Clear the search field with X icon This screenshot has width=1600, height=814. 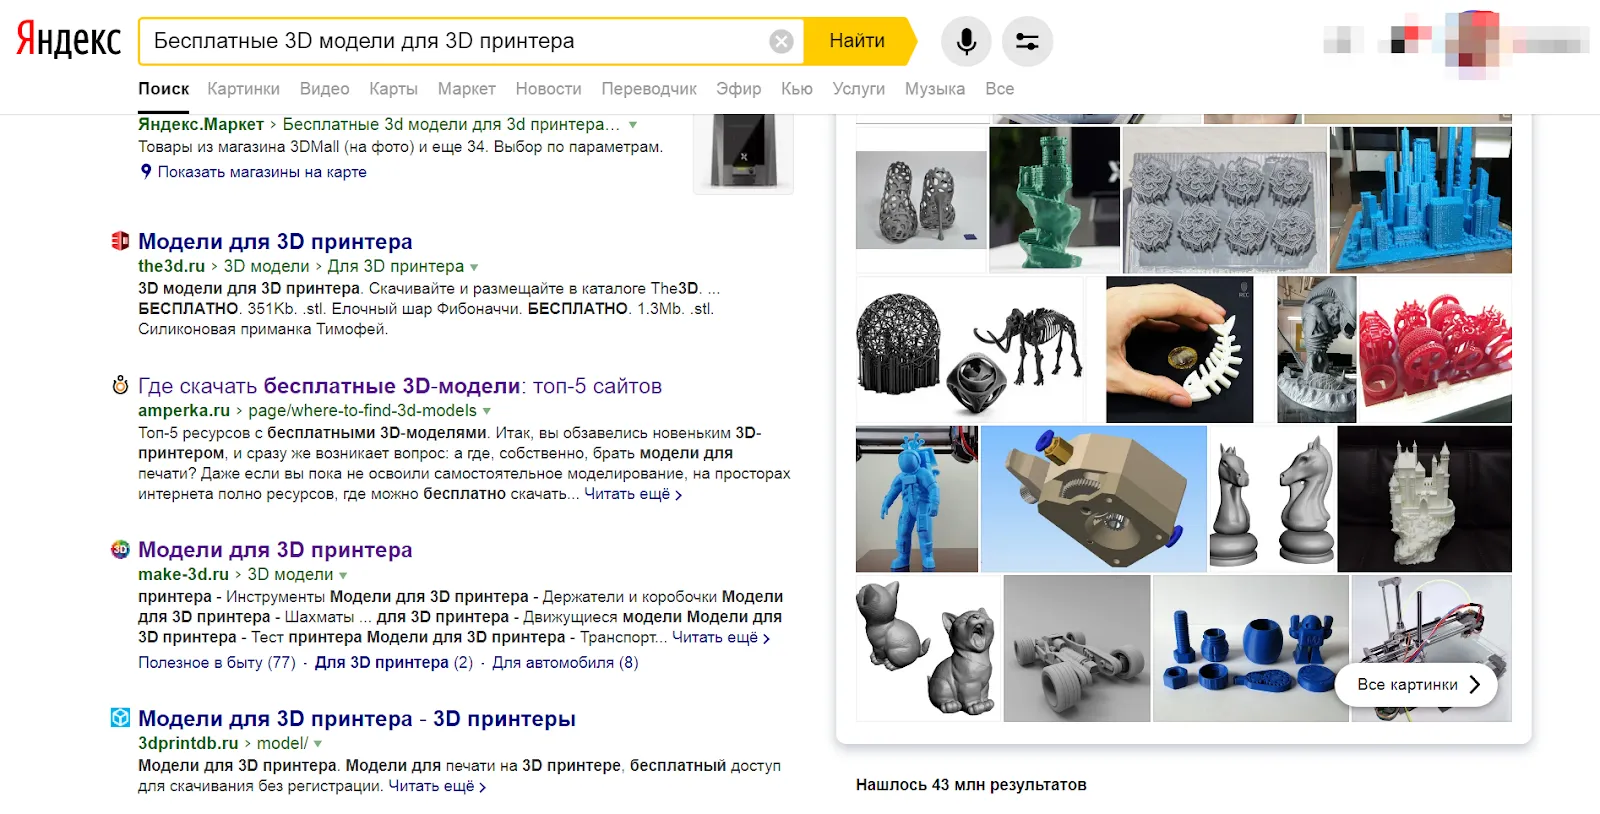tap(781, 41)
